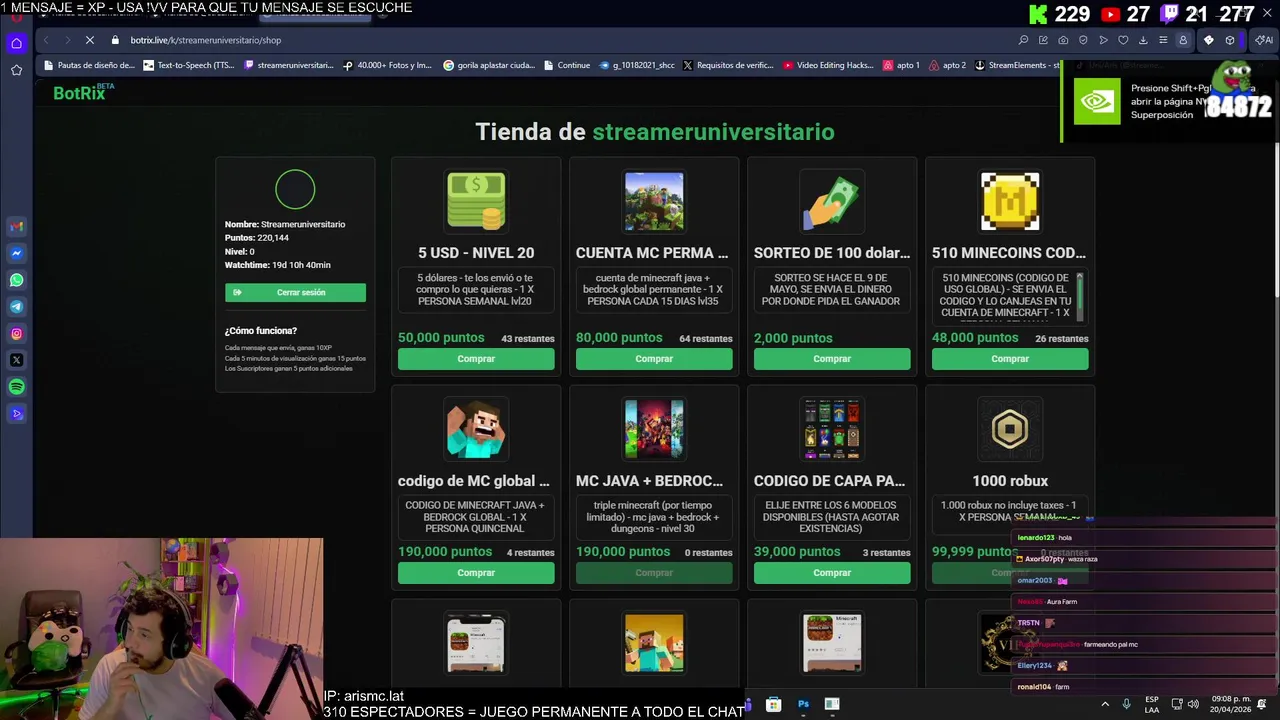This screenshot has width=1280, height=720.
Task: Click the SORTEO hand-with-cash thumbnail
Action: (832, 201)
